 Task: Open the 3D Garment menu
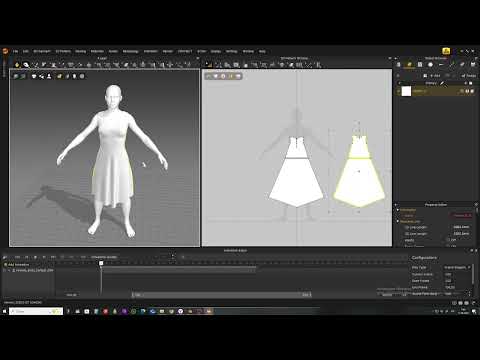pyautogui.click(x=42, y=51)
